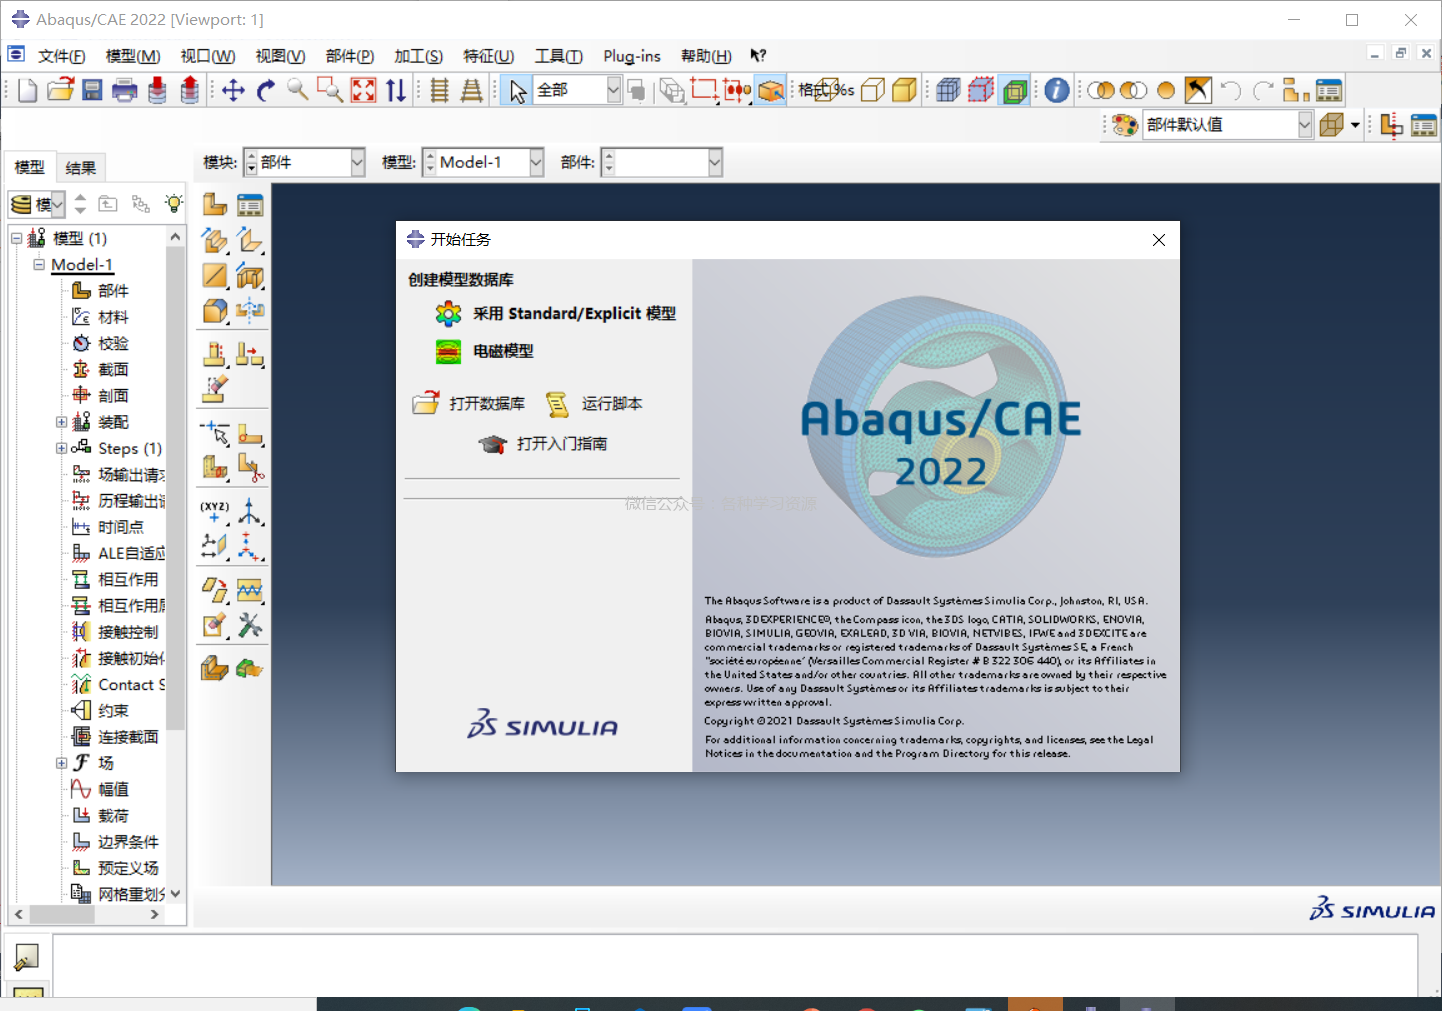Expand the 场 tree node
This screenshot has height=1011, width=1442.
[x=62, y=763]
